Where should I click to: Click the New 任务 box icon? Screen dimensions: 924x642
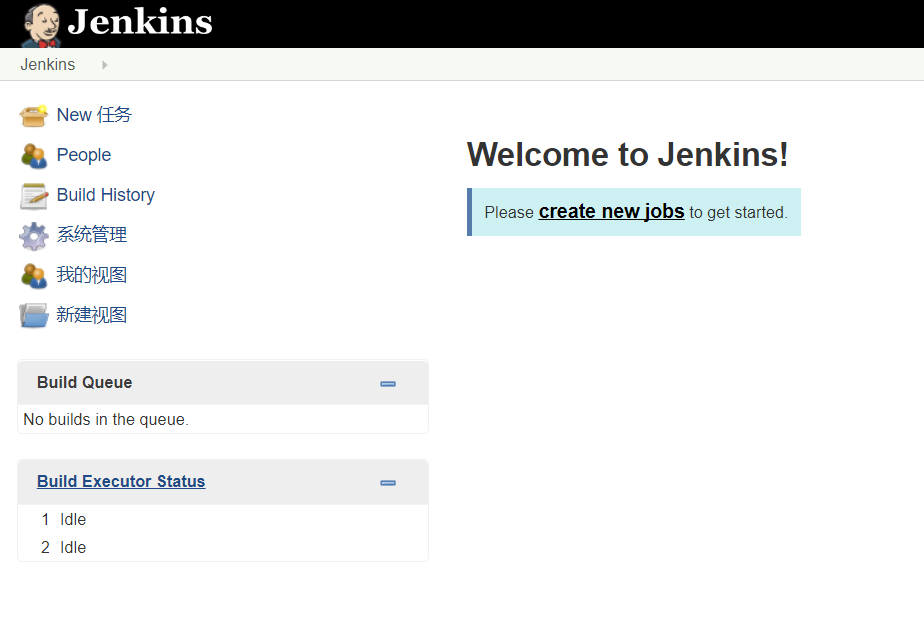point(34,116)
